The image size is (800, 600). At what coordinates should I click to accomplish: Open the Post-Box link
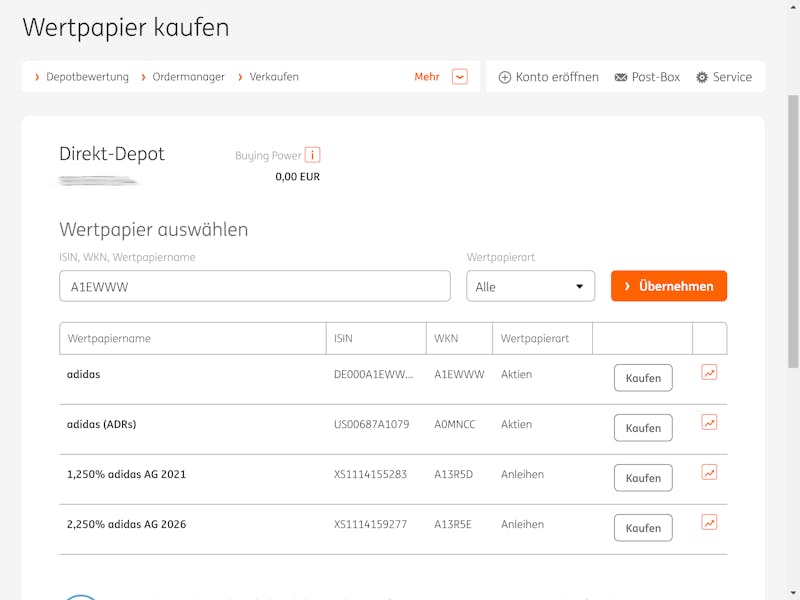(656, 77)
